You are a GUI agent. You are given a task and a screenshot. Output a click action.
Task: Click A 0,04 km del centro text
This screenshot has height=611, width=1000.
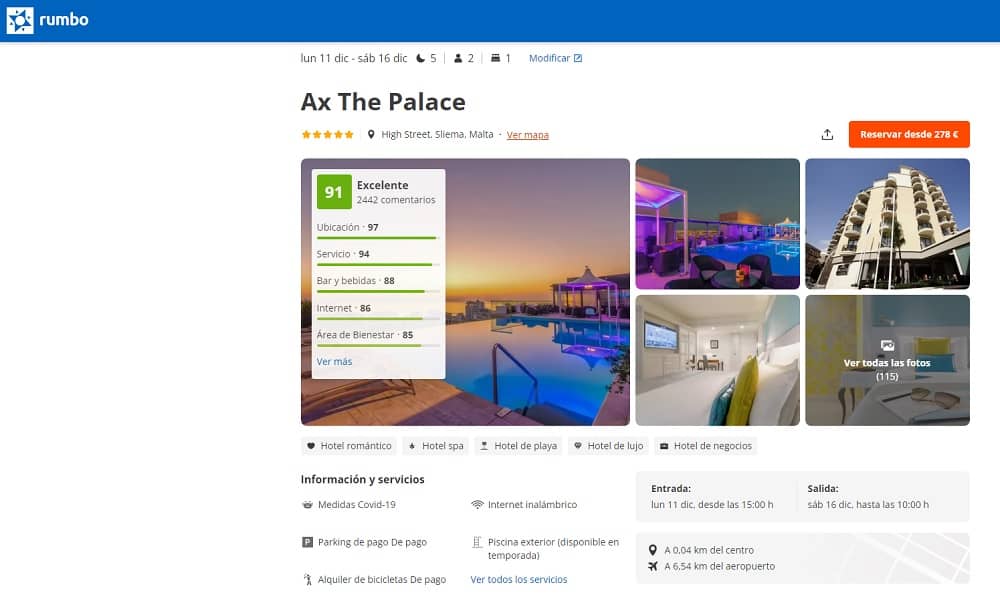(x=709, y=550)
